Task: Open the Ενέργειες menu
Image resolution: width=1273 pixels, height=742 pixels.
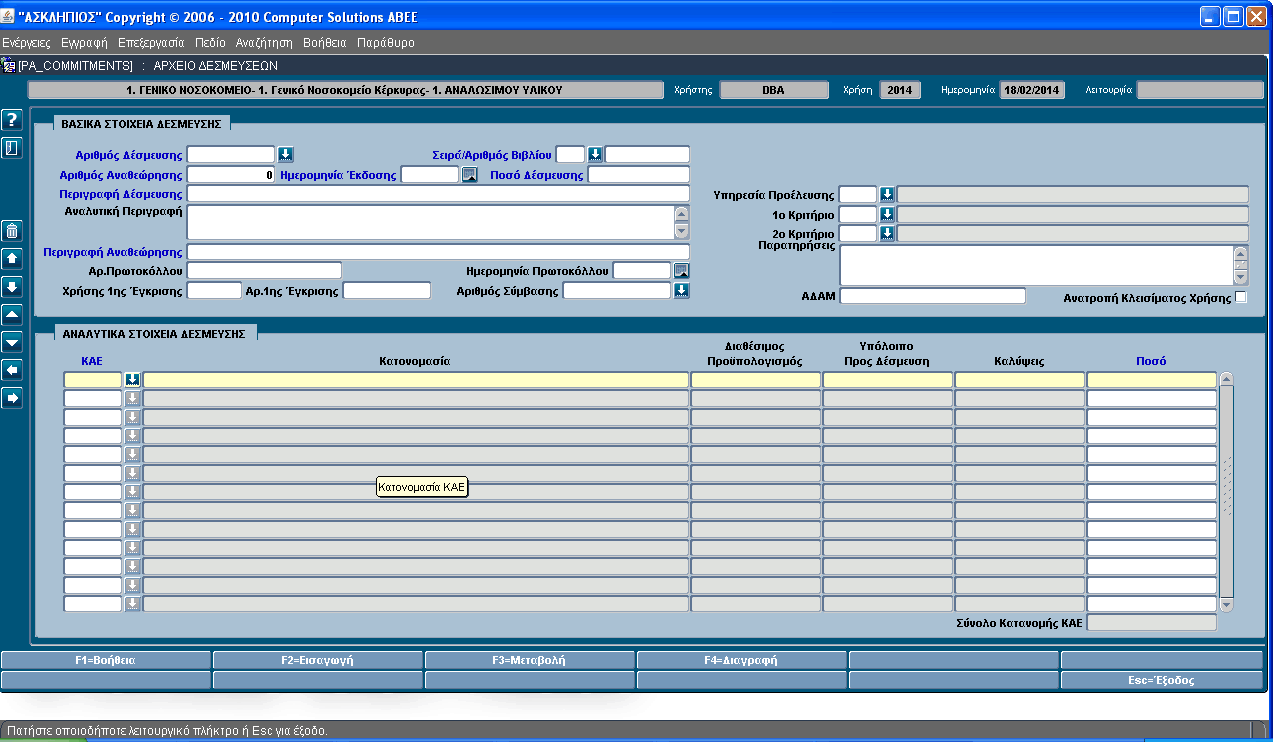Action: [27, 43]
